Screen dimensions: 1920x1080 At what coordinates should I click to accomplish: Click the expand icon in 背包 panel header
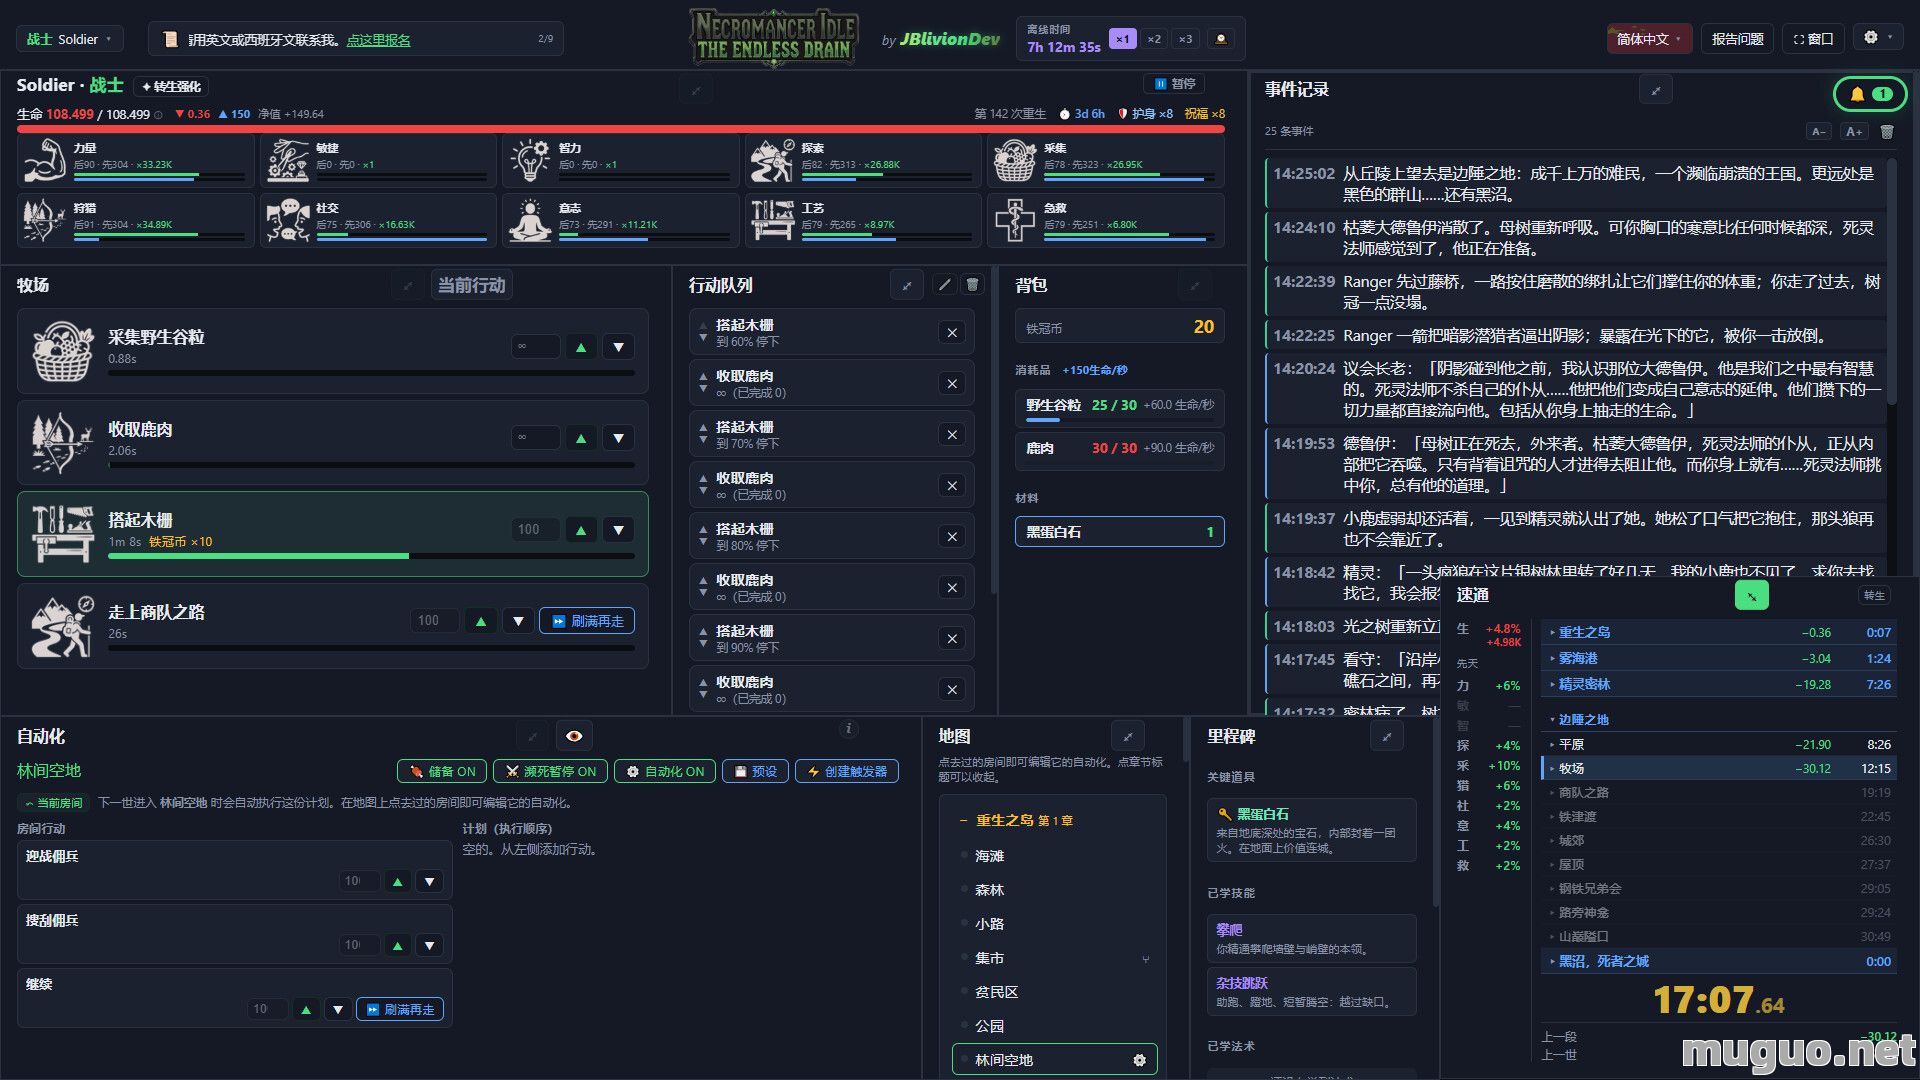click(1193, 286)
